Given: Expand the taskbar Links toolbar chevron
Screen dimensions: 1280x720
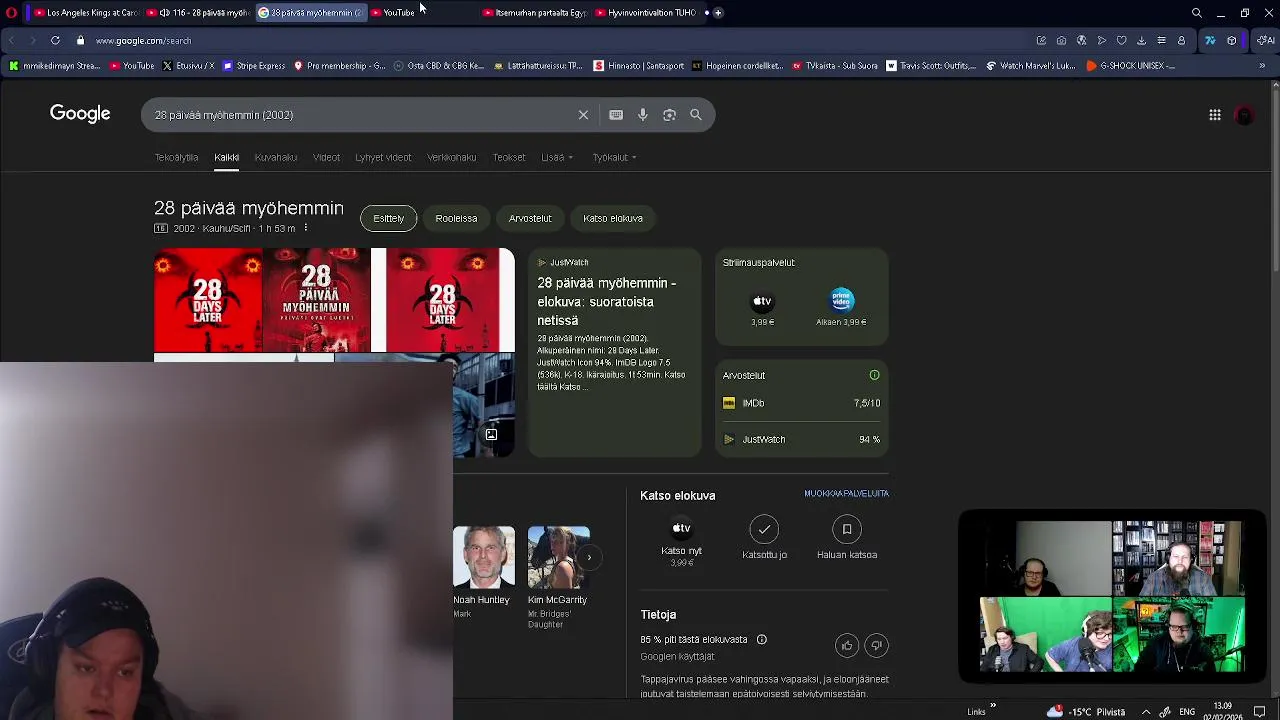Looking at the screenshot, I should click(x=992, y=706).
